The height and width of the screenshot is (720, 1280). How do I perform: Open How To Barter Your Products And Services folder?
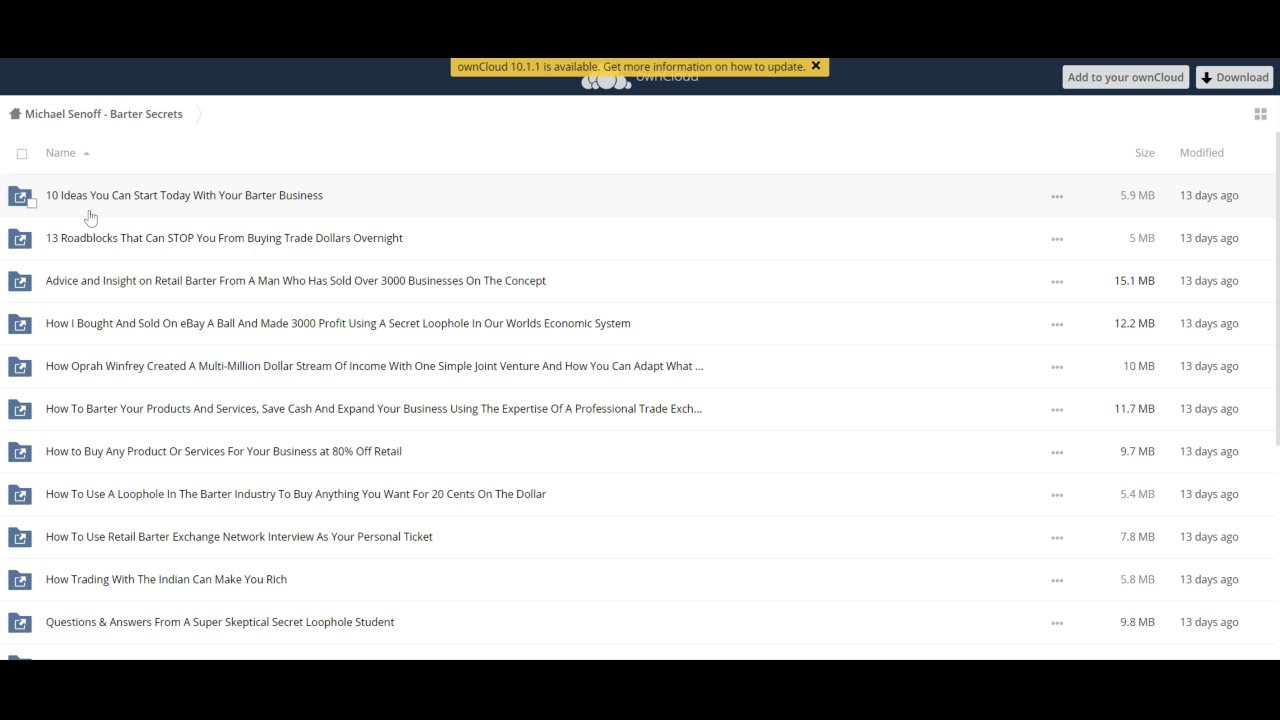(x=374, y=409)
